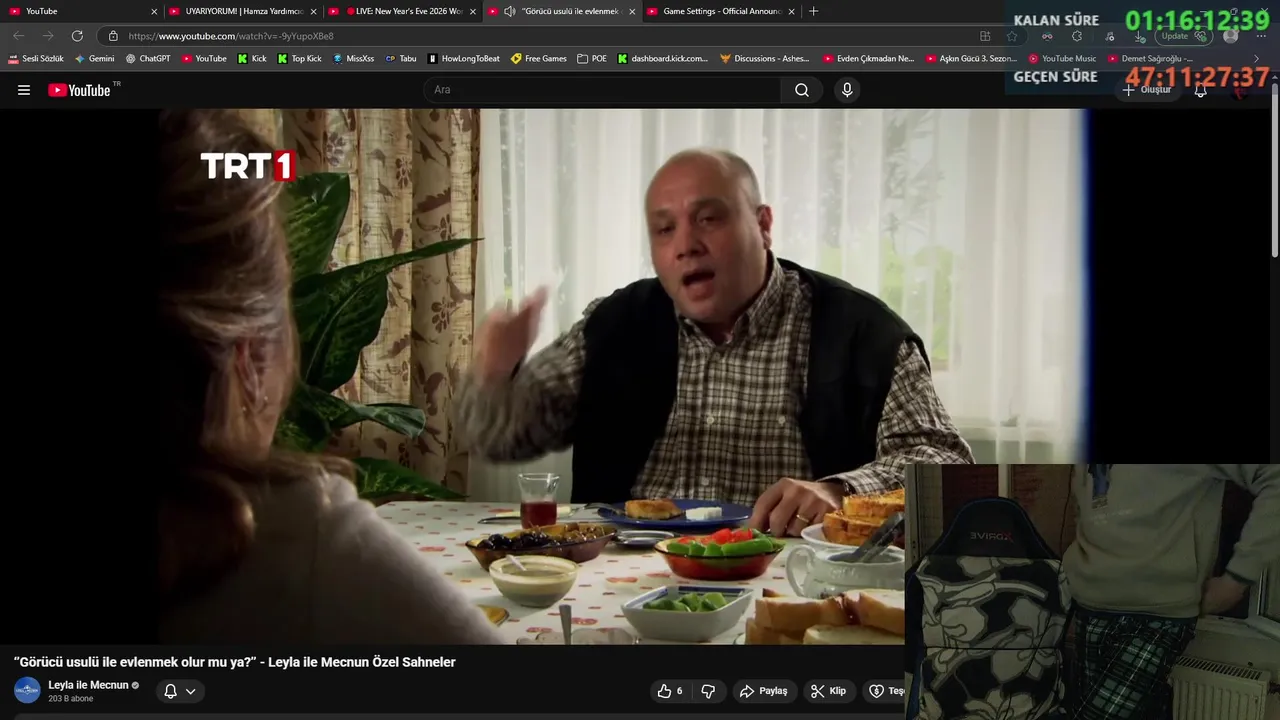Open Free Games bookmark
The width and height of the screenshot is (1280, 720).
[539, 59]
